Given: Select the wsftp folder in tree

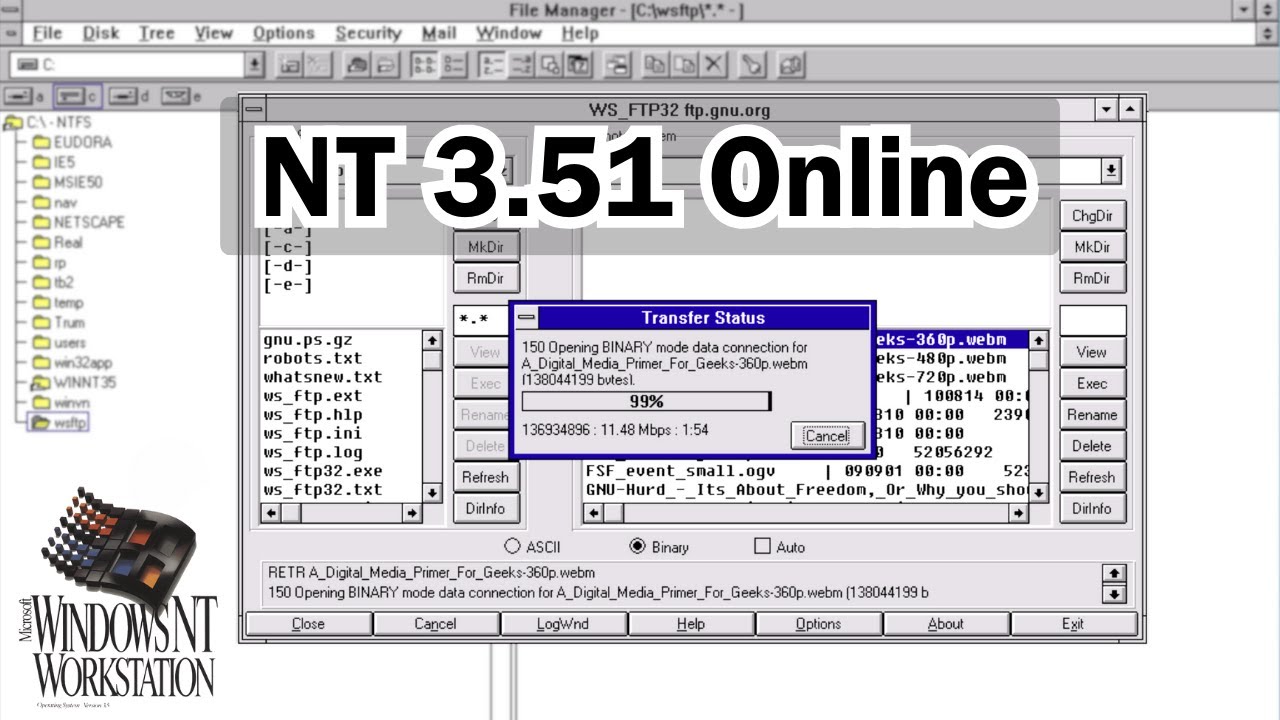Looking at the screenshot, I should [60, 422].
